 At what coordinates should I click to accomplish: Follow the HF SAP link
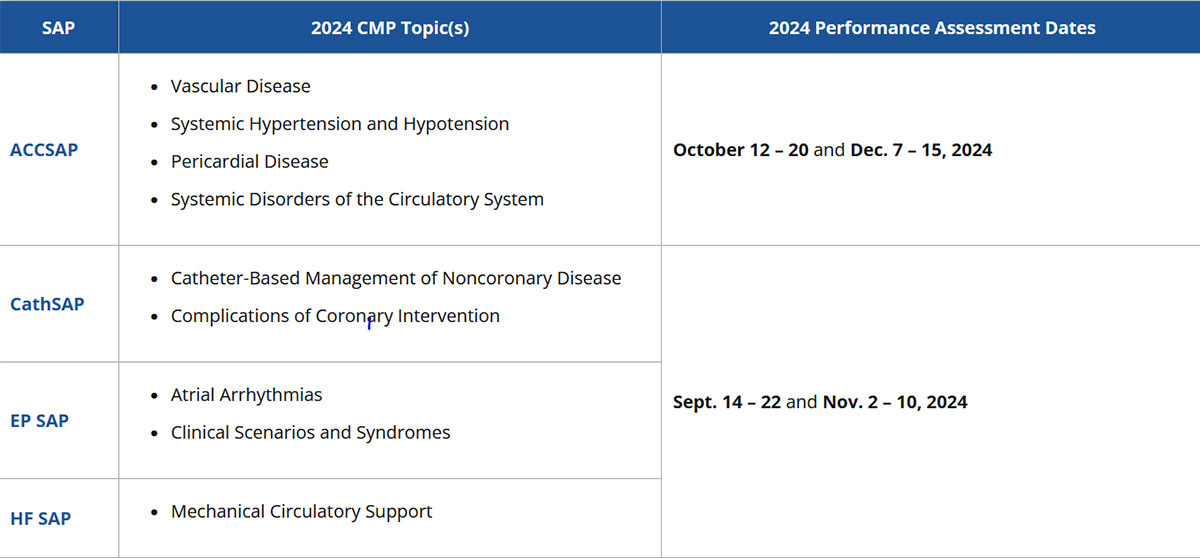[40, 518]
